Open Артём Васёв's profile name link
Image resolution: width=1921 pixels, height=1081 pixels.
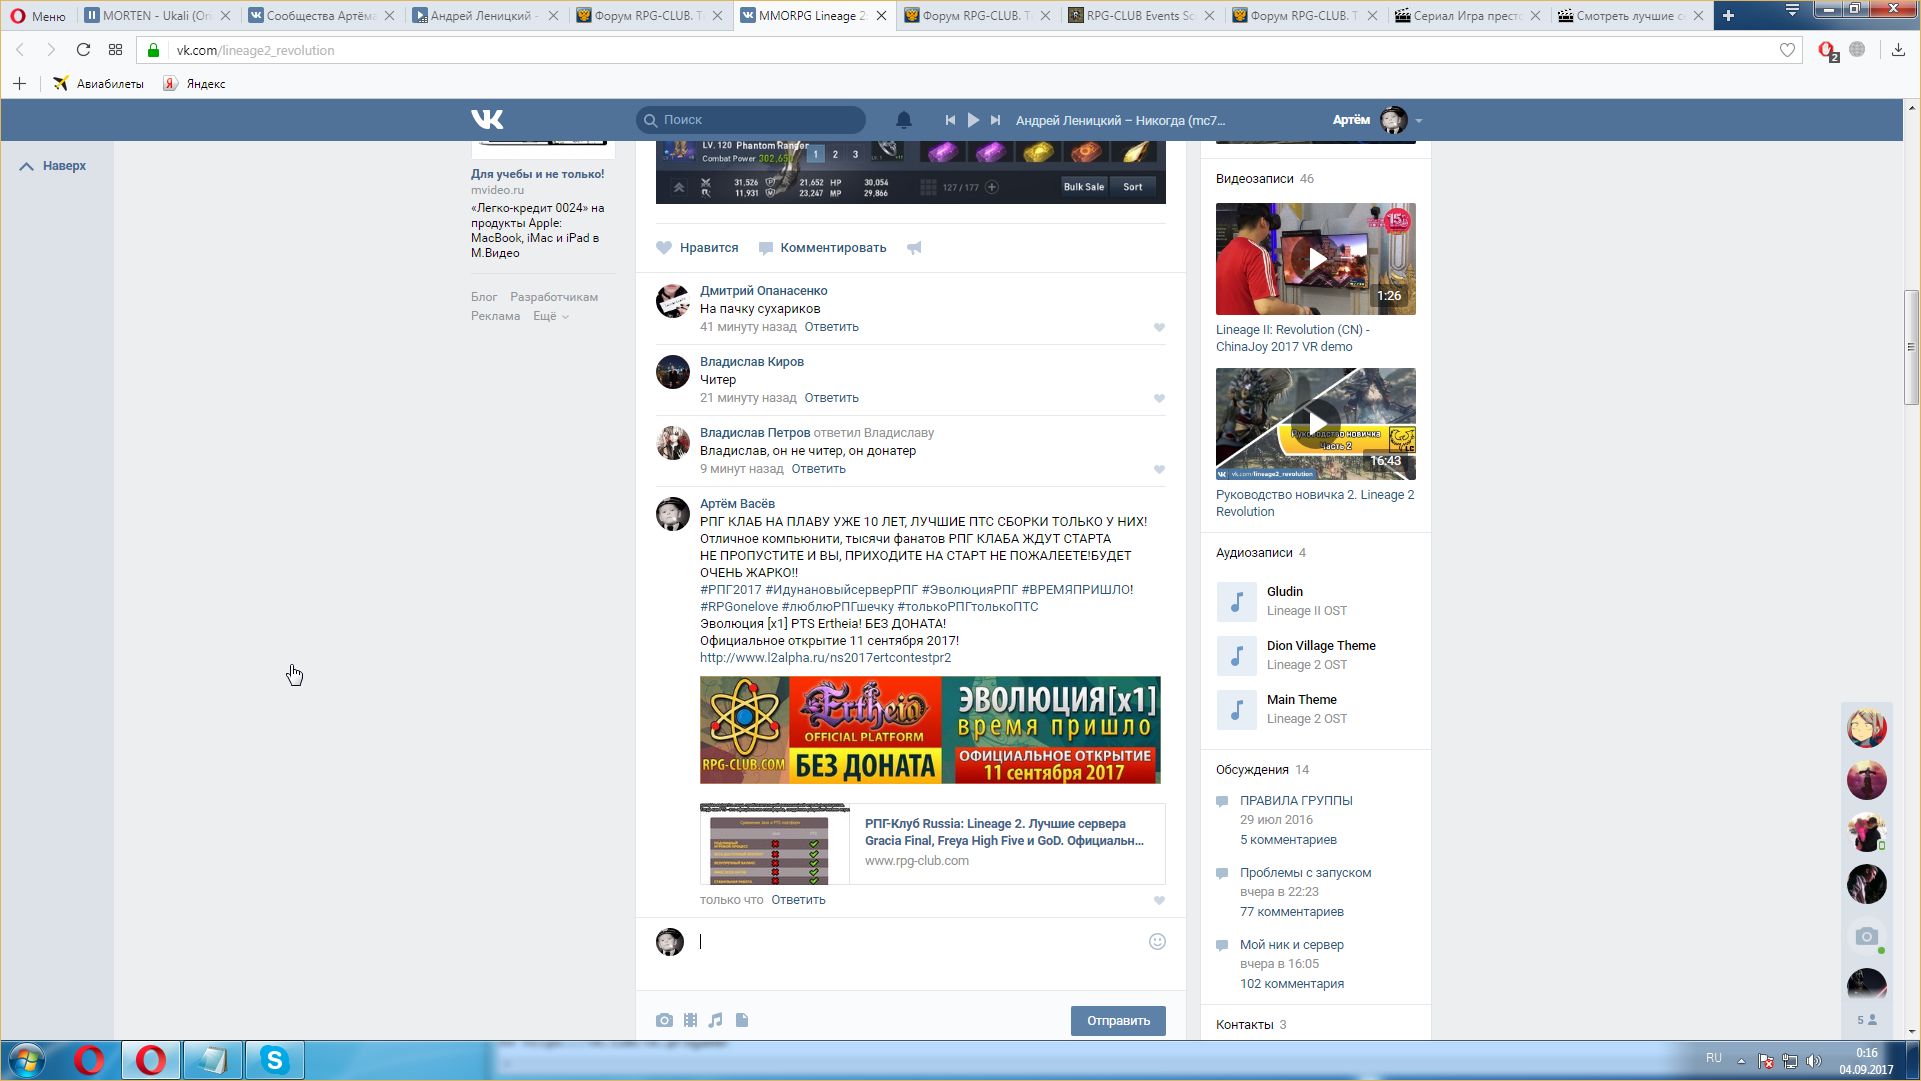(x=737, y=504)
